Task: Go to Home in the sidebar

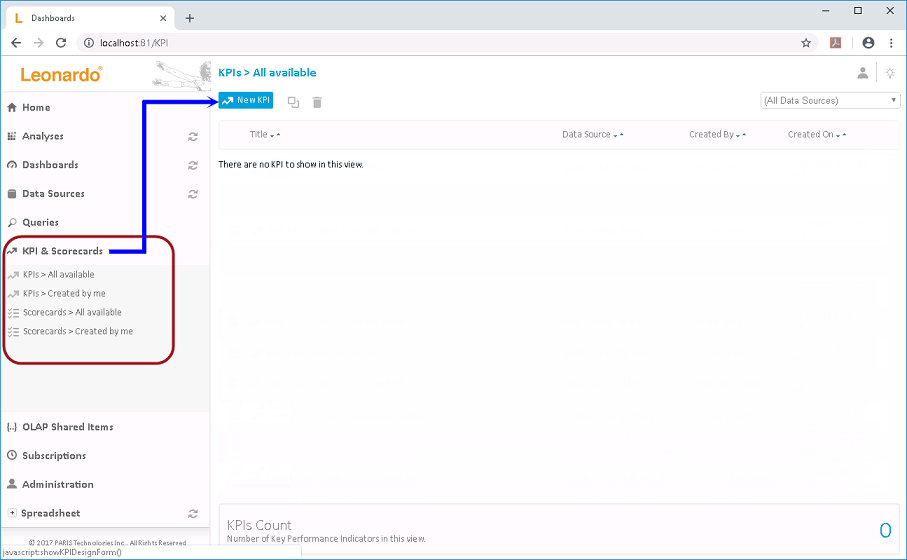Action: (x=36, y=108)
